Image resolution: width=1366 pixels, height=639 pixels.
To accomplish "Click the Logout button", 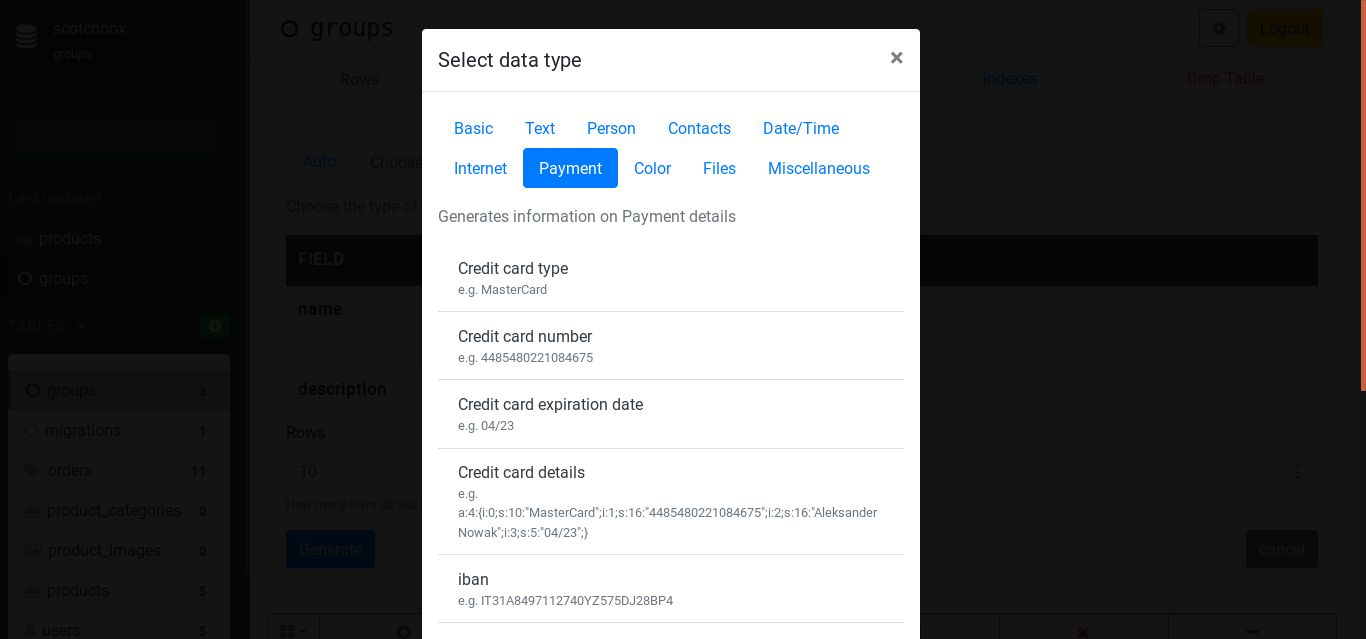I will point(1284,28).
